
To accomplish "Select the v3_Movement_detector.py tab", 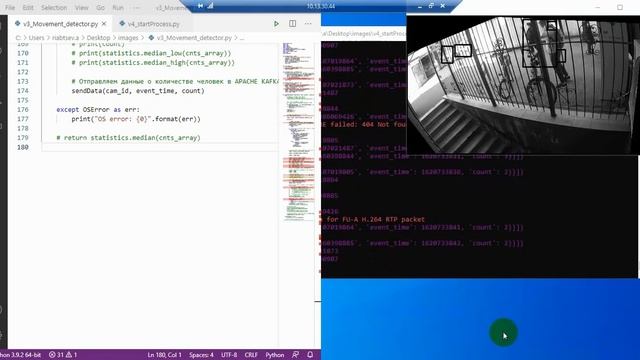I will pos(60,24).
